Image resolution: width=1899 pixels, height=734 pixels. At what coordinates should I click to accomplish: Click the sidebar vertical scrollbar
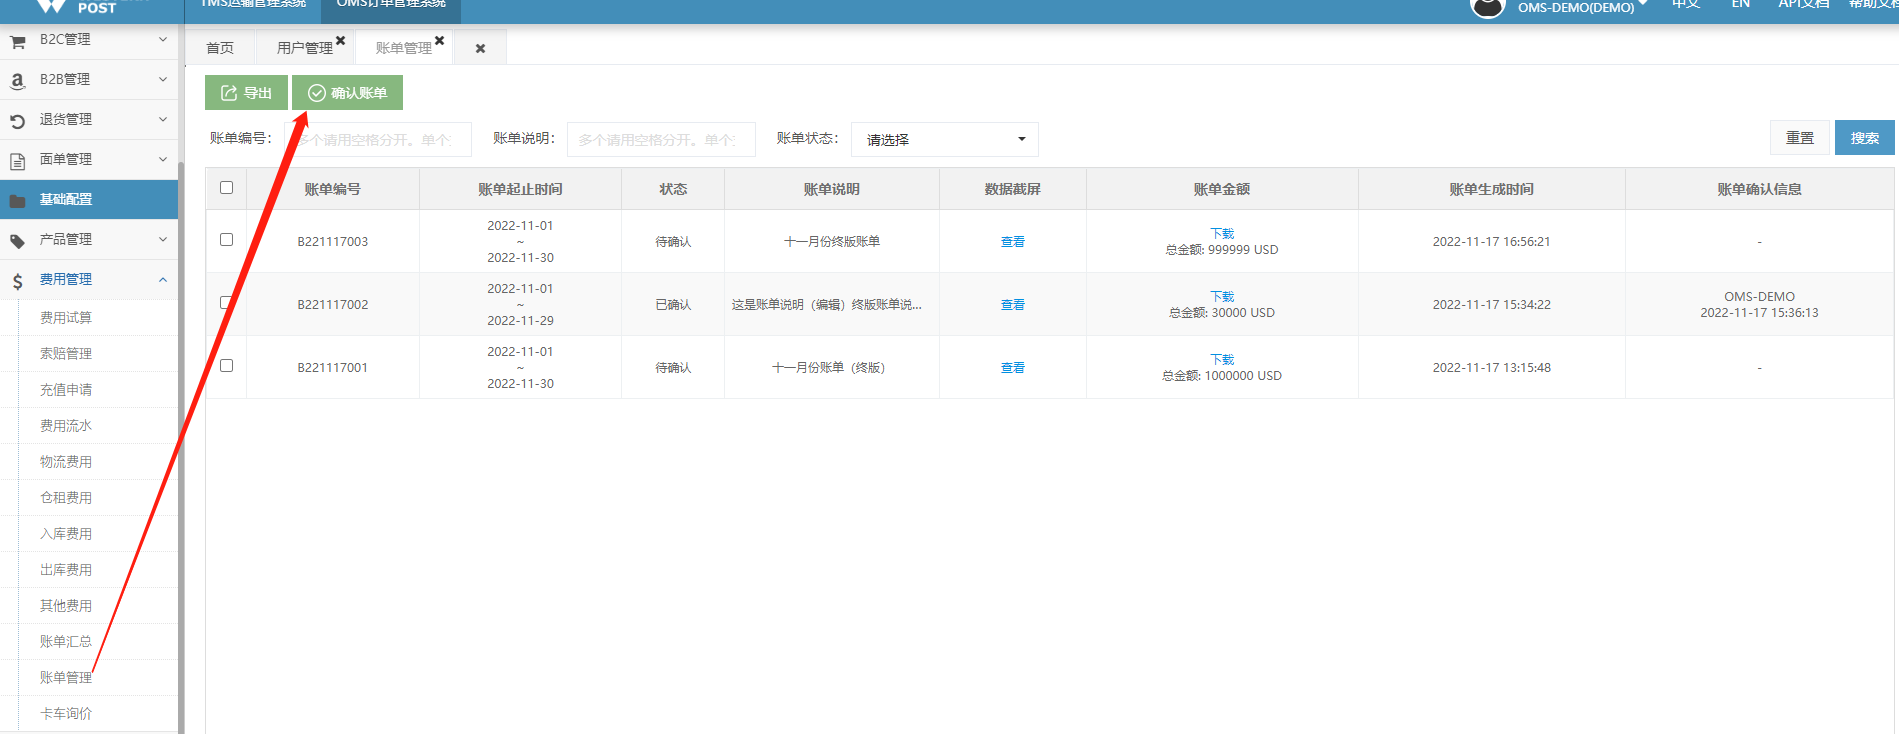coord(181,446)
